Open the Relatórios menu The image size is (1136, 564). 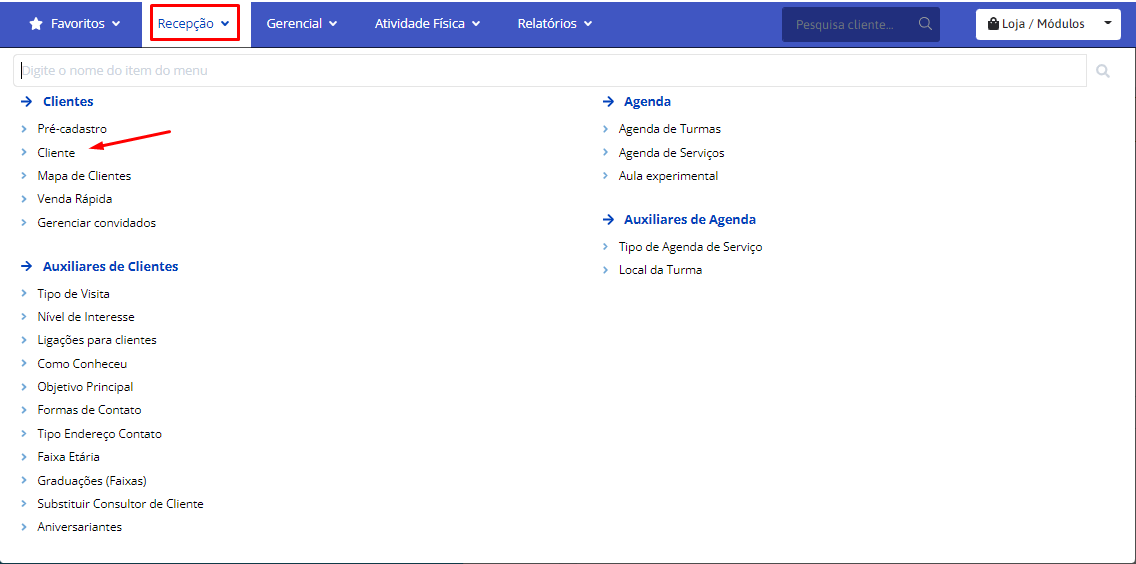pyautogui.click(x=554, y=24)
